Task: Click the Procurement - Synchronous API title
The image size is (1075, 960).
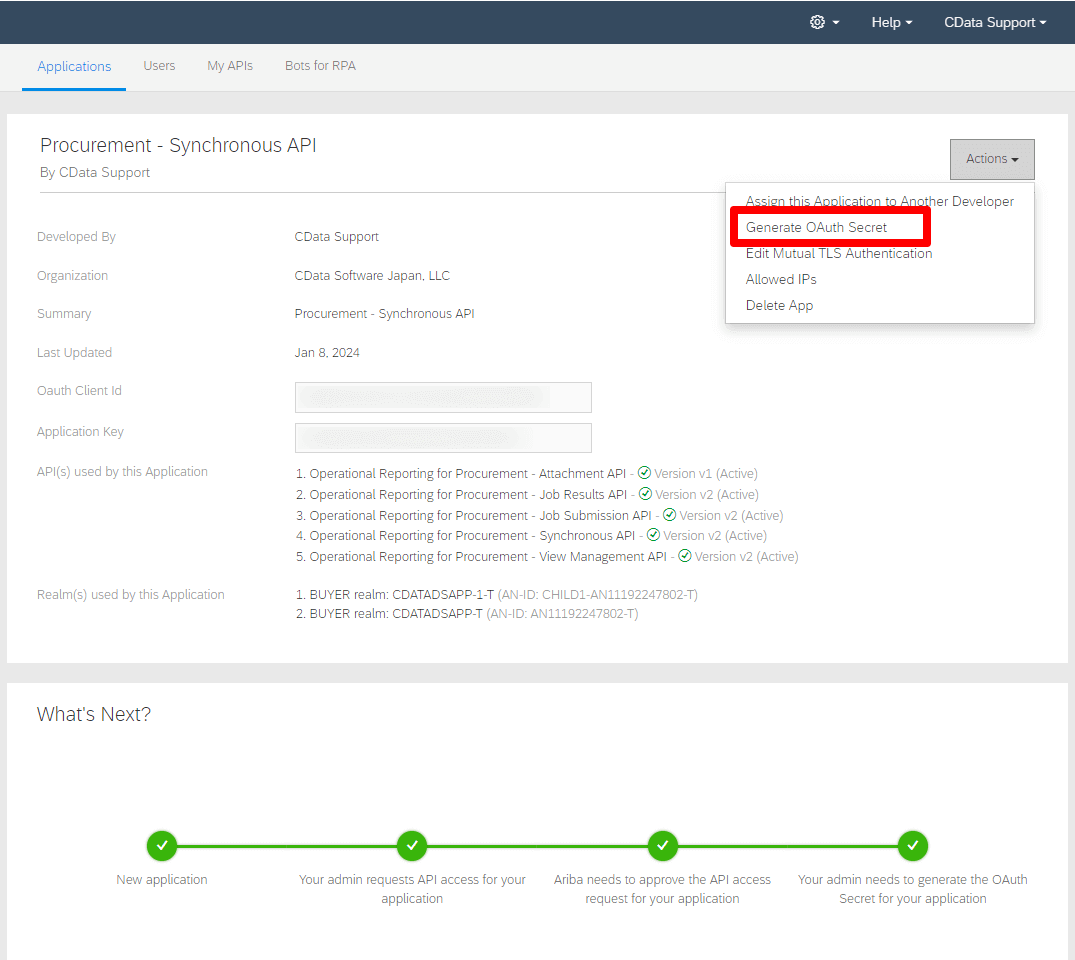Action: click(178, 145)
